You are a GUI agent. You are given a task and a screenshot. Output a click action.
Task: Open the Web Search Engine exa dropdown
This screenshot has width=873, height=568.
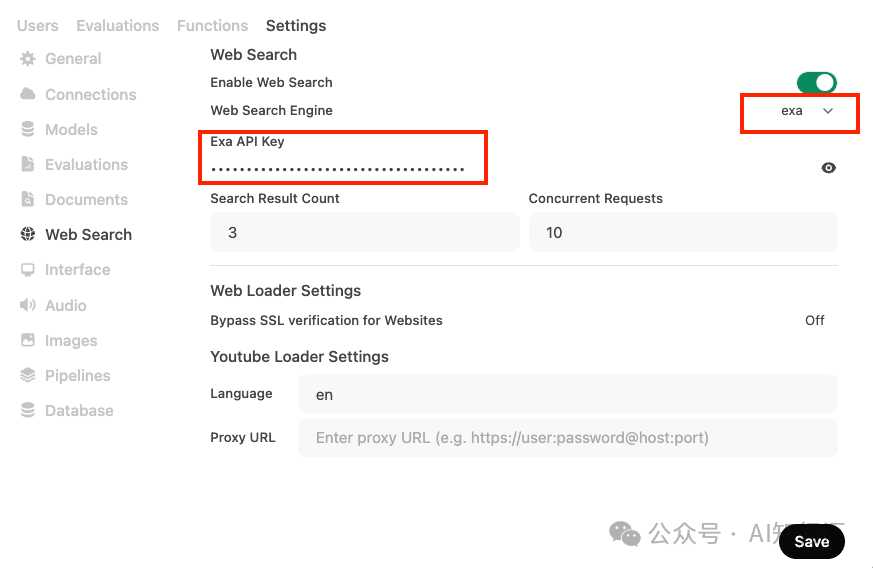(x=806, y=111)
